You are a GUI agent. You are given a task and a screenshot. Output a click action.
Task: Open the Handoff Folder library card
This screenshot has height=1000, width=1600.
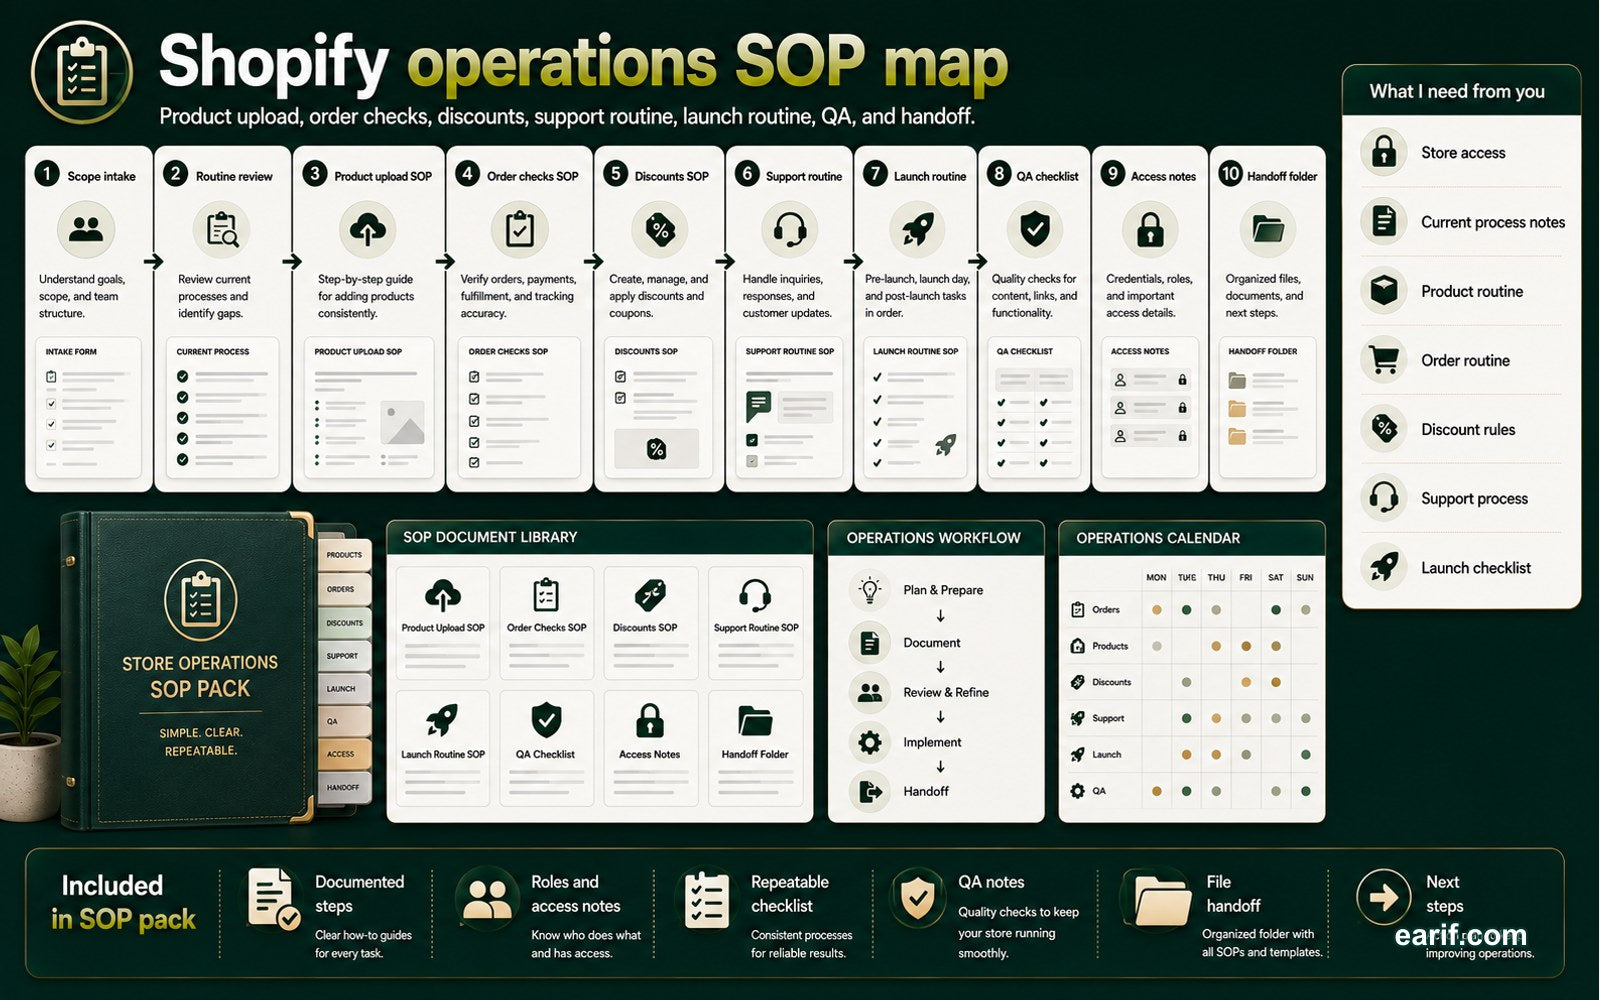click(755, 748)
